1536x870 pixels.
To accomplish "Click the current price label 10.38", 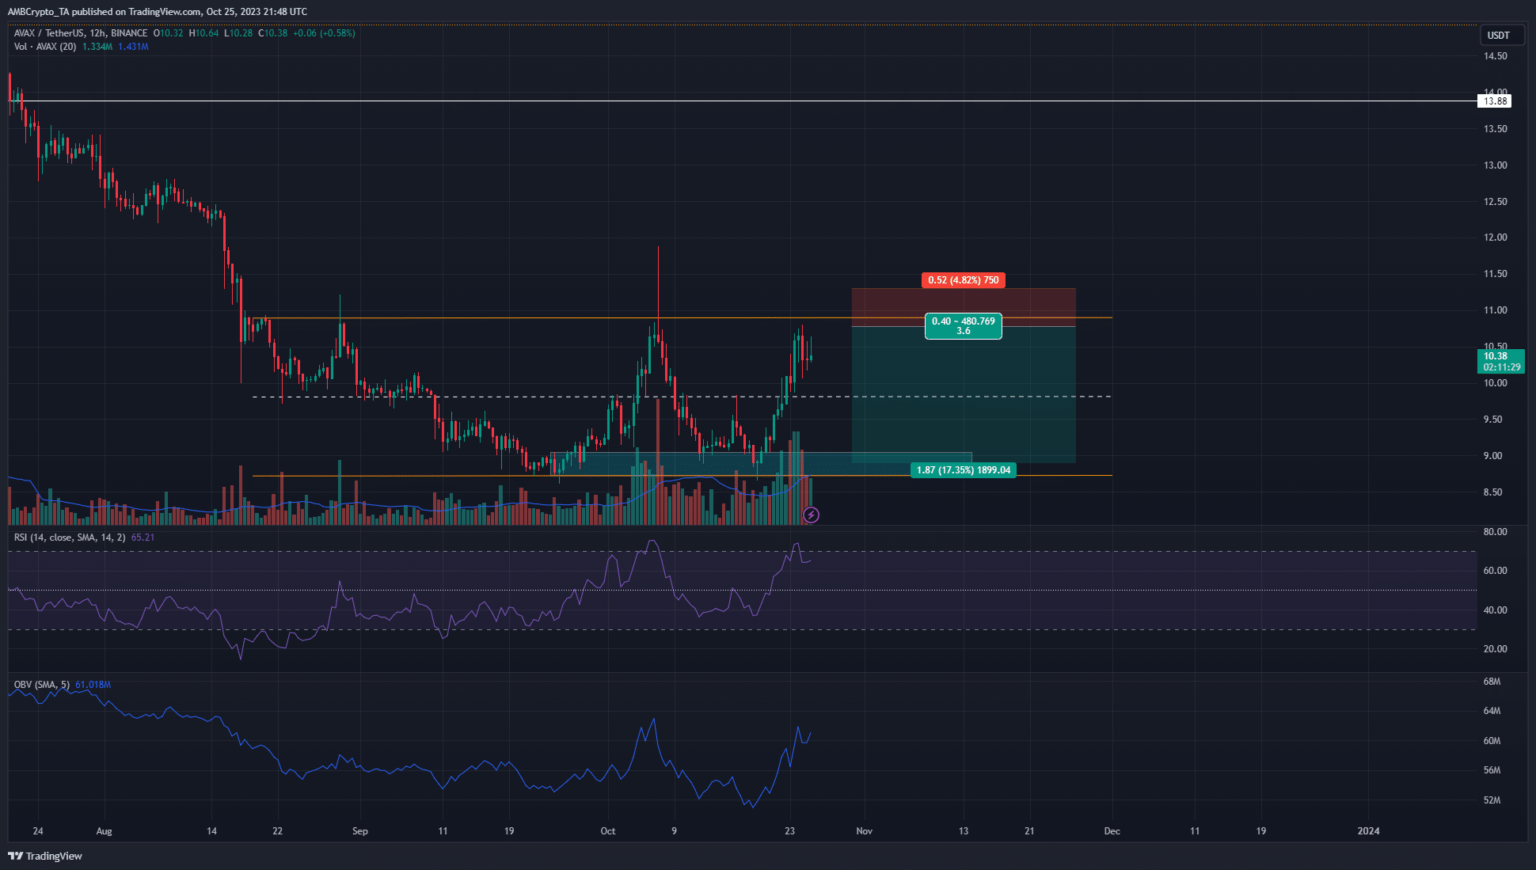I will [1497, 357].
